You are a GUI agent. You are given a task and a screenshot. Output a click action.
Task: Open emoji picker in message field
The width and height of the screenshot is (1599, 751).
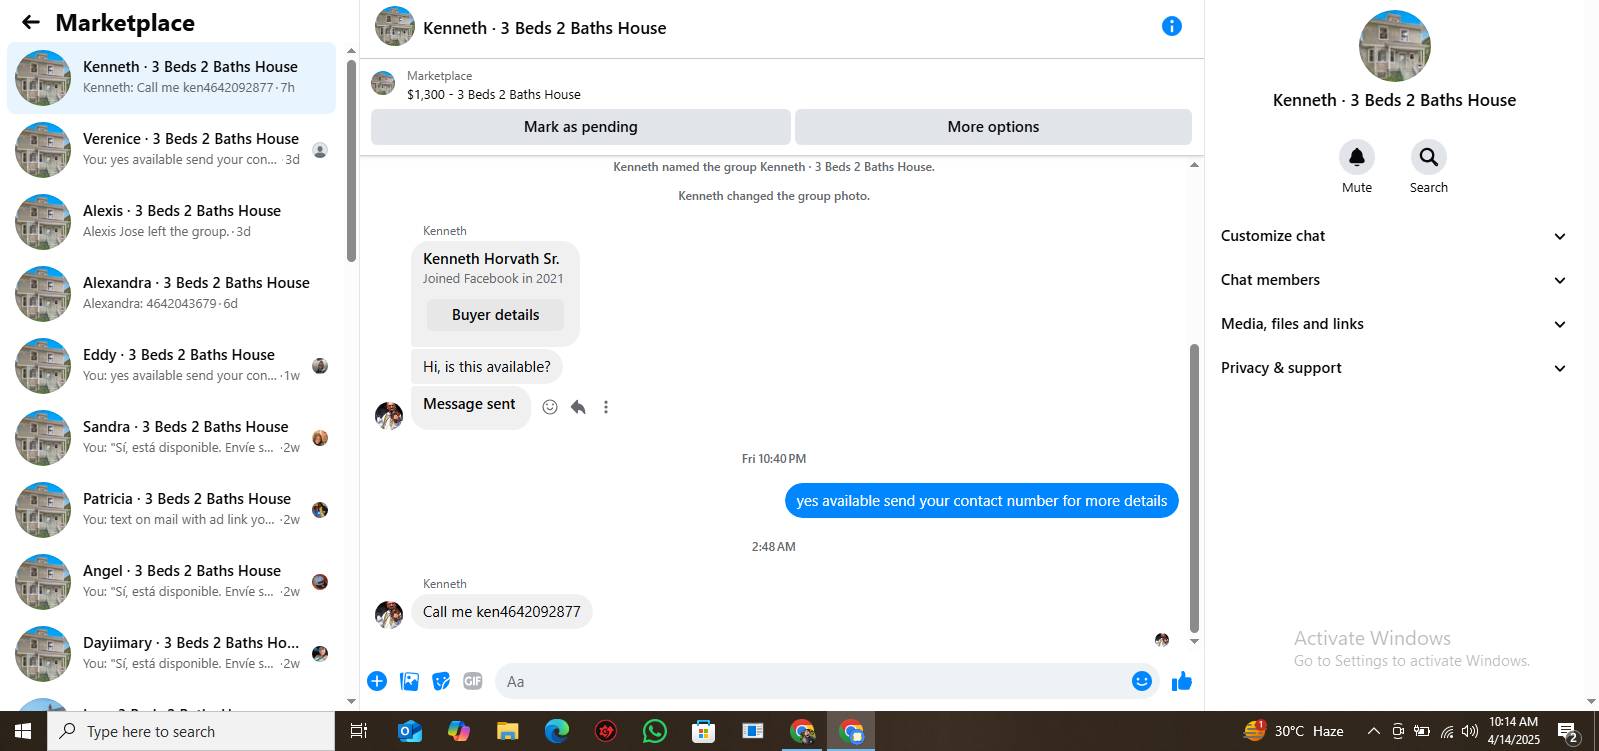pos(1142,681)
